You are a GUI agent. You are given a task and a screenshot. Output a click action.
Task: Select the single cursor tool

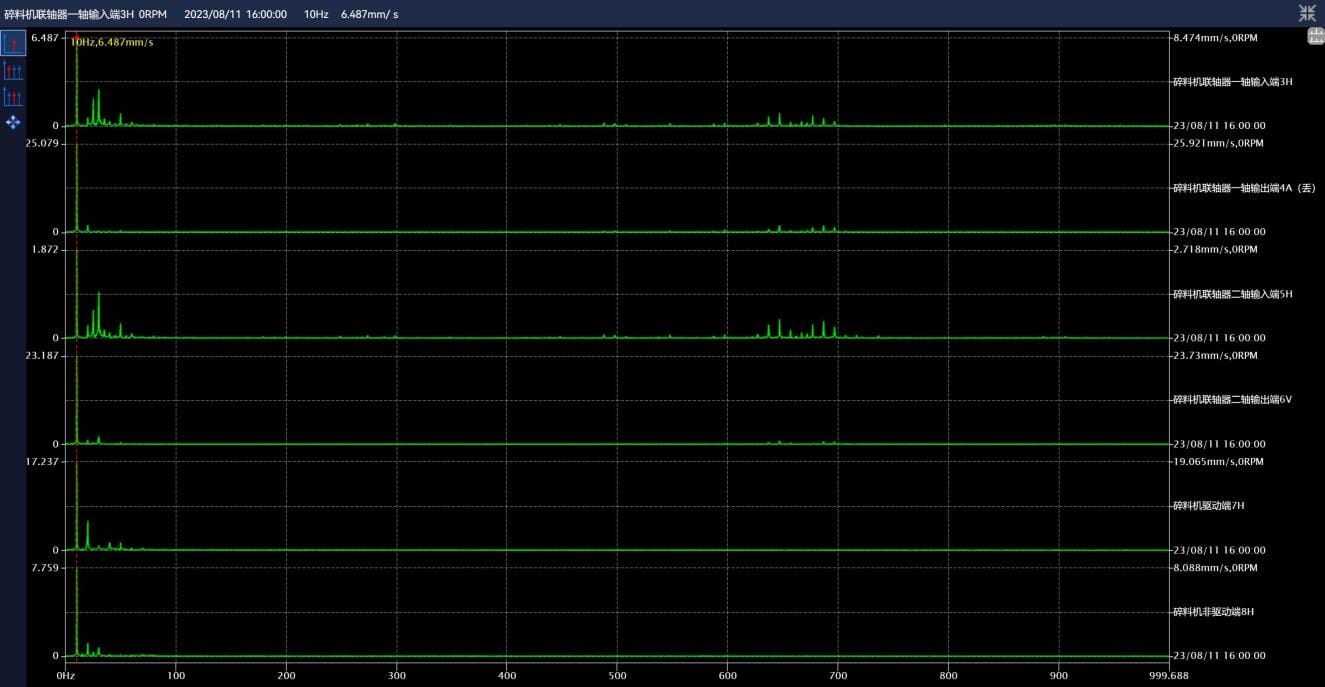[13, 43]
